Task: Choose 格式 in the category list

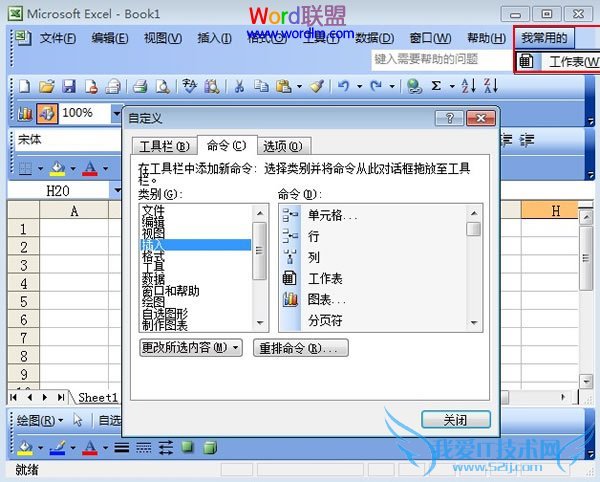Action: [x=196, y=256]
